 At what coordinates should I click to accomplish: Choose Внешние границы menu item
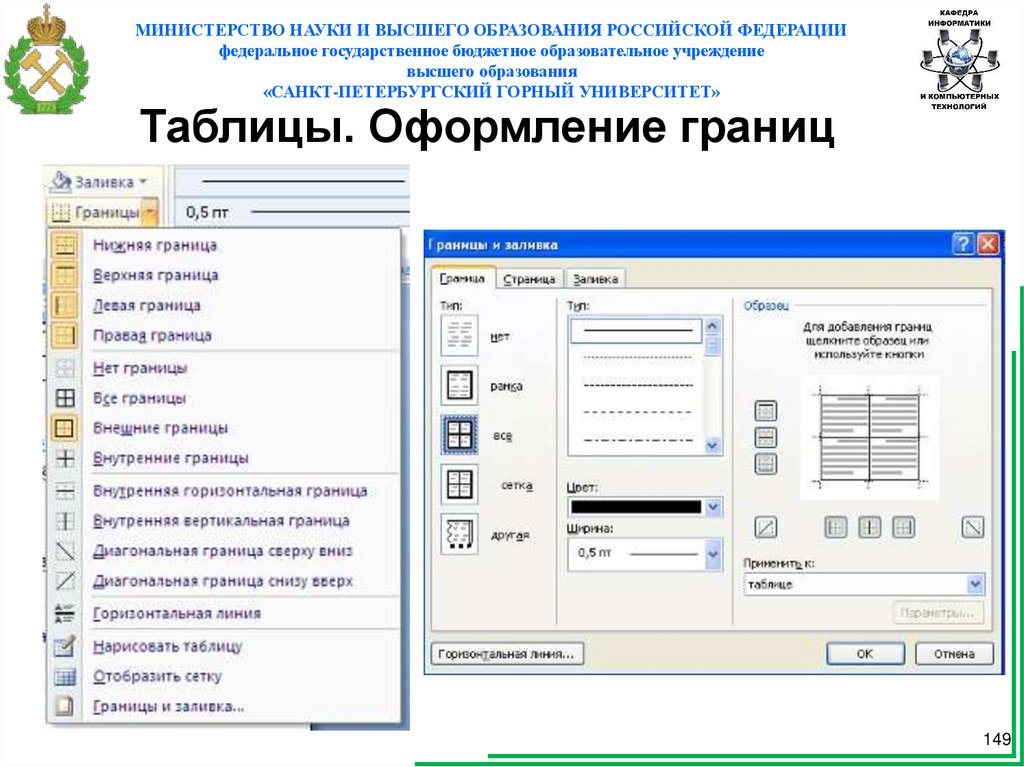coord(223,429)
